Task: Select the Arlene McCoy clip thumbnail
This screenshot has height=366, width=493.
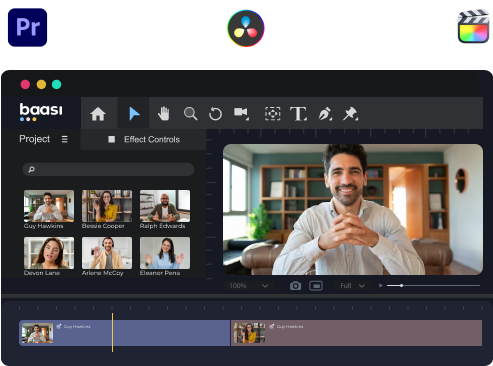Action: point(107,253)
